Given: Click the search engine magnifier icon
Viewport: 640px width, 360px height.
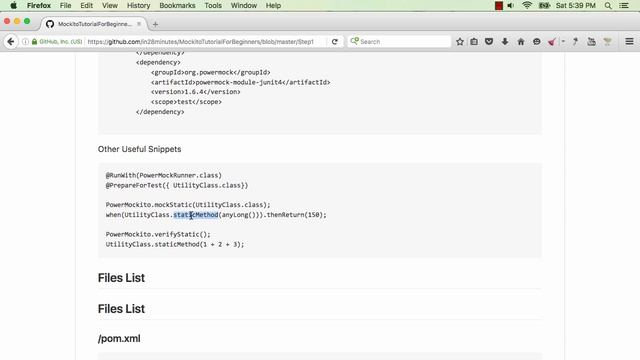Looking at the screenshot, I should pyautogui.click(x=354, y=41).
